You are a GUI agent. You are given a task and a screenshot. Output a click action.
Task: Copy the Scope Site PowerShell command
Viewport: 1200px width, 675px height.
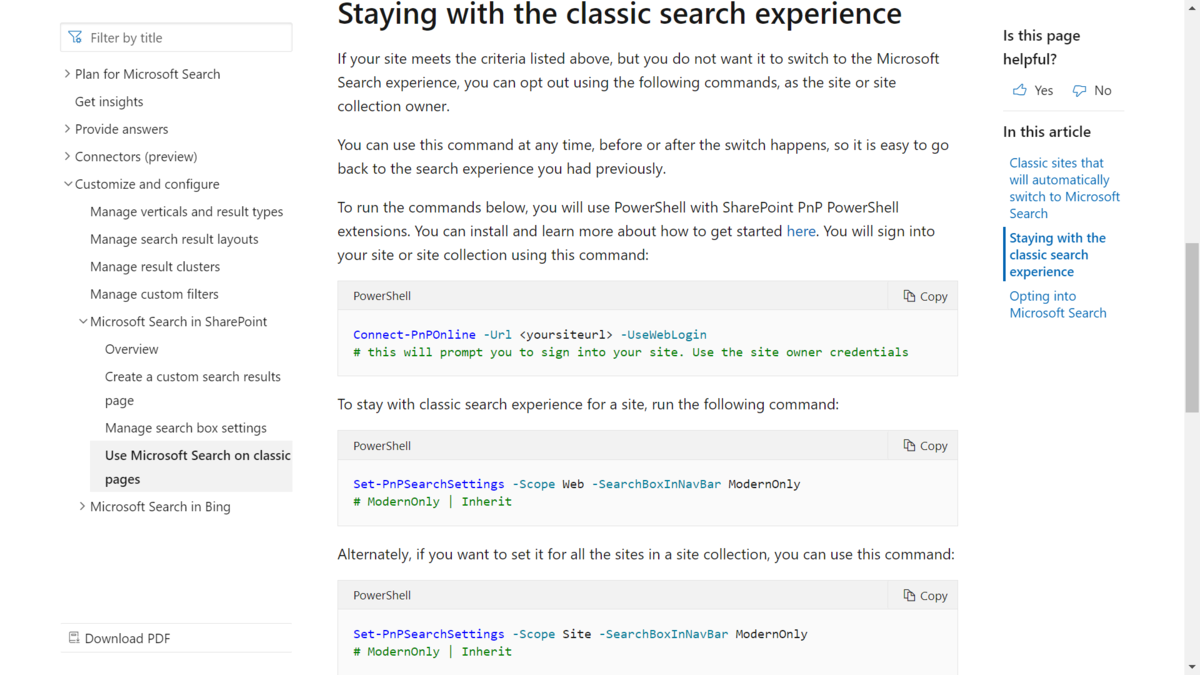(924, 595)
